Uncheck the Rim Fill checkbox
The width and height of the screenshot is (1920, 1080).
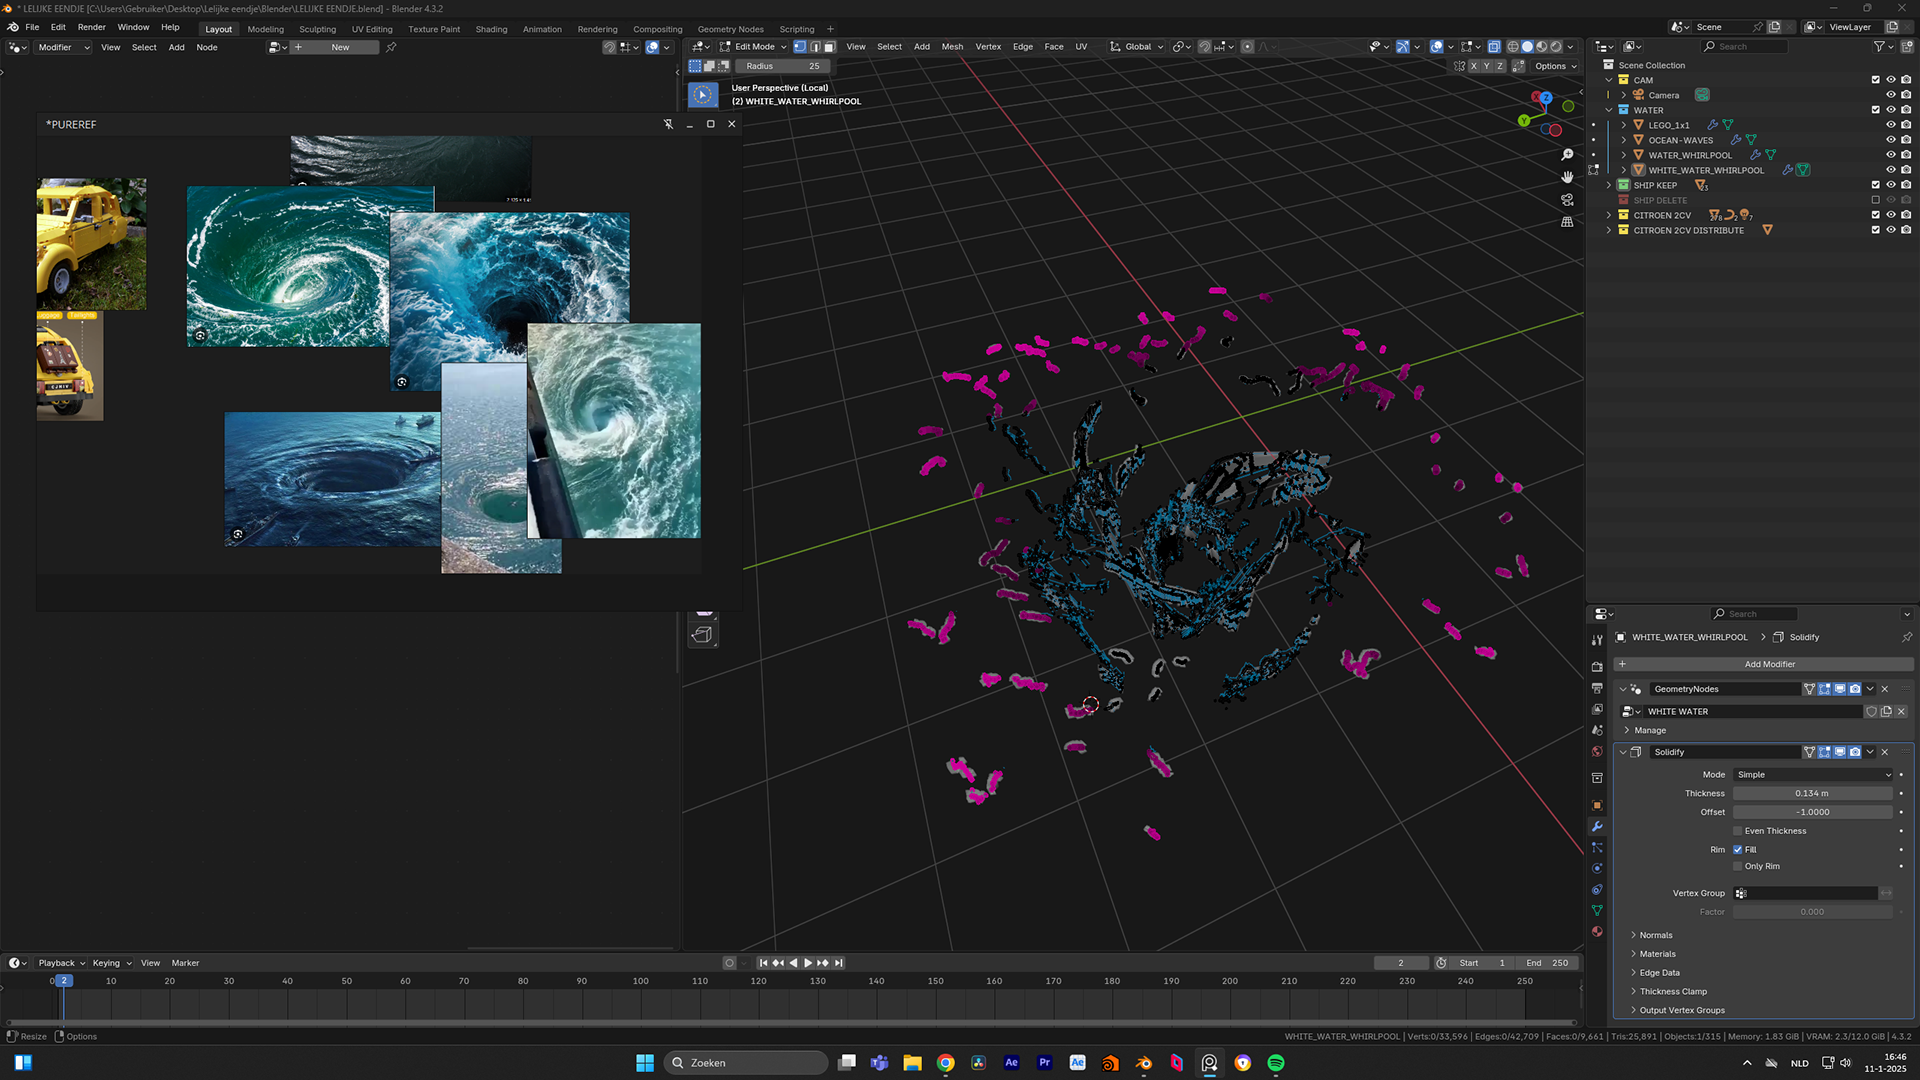[x=1738, y=850]
